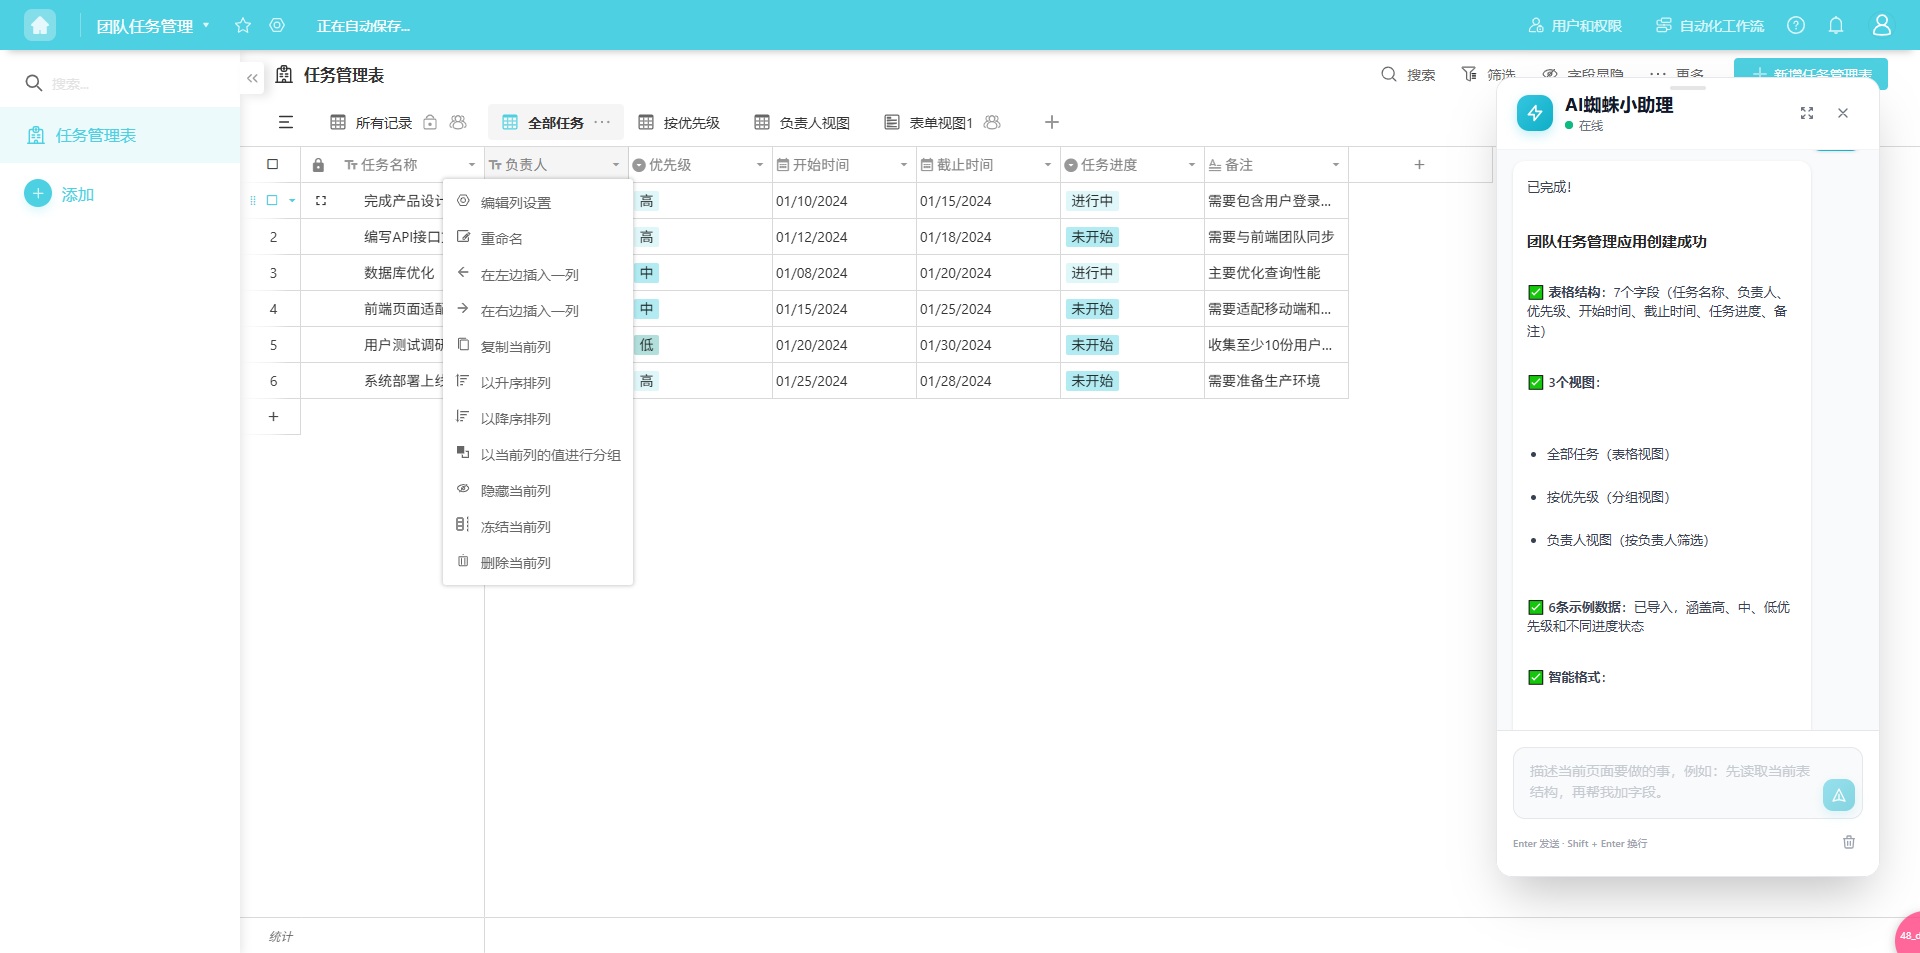1920x953 pixels.
Task: Expand the 团队任务管理 workspace dropdown
Action: point(207,26)
